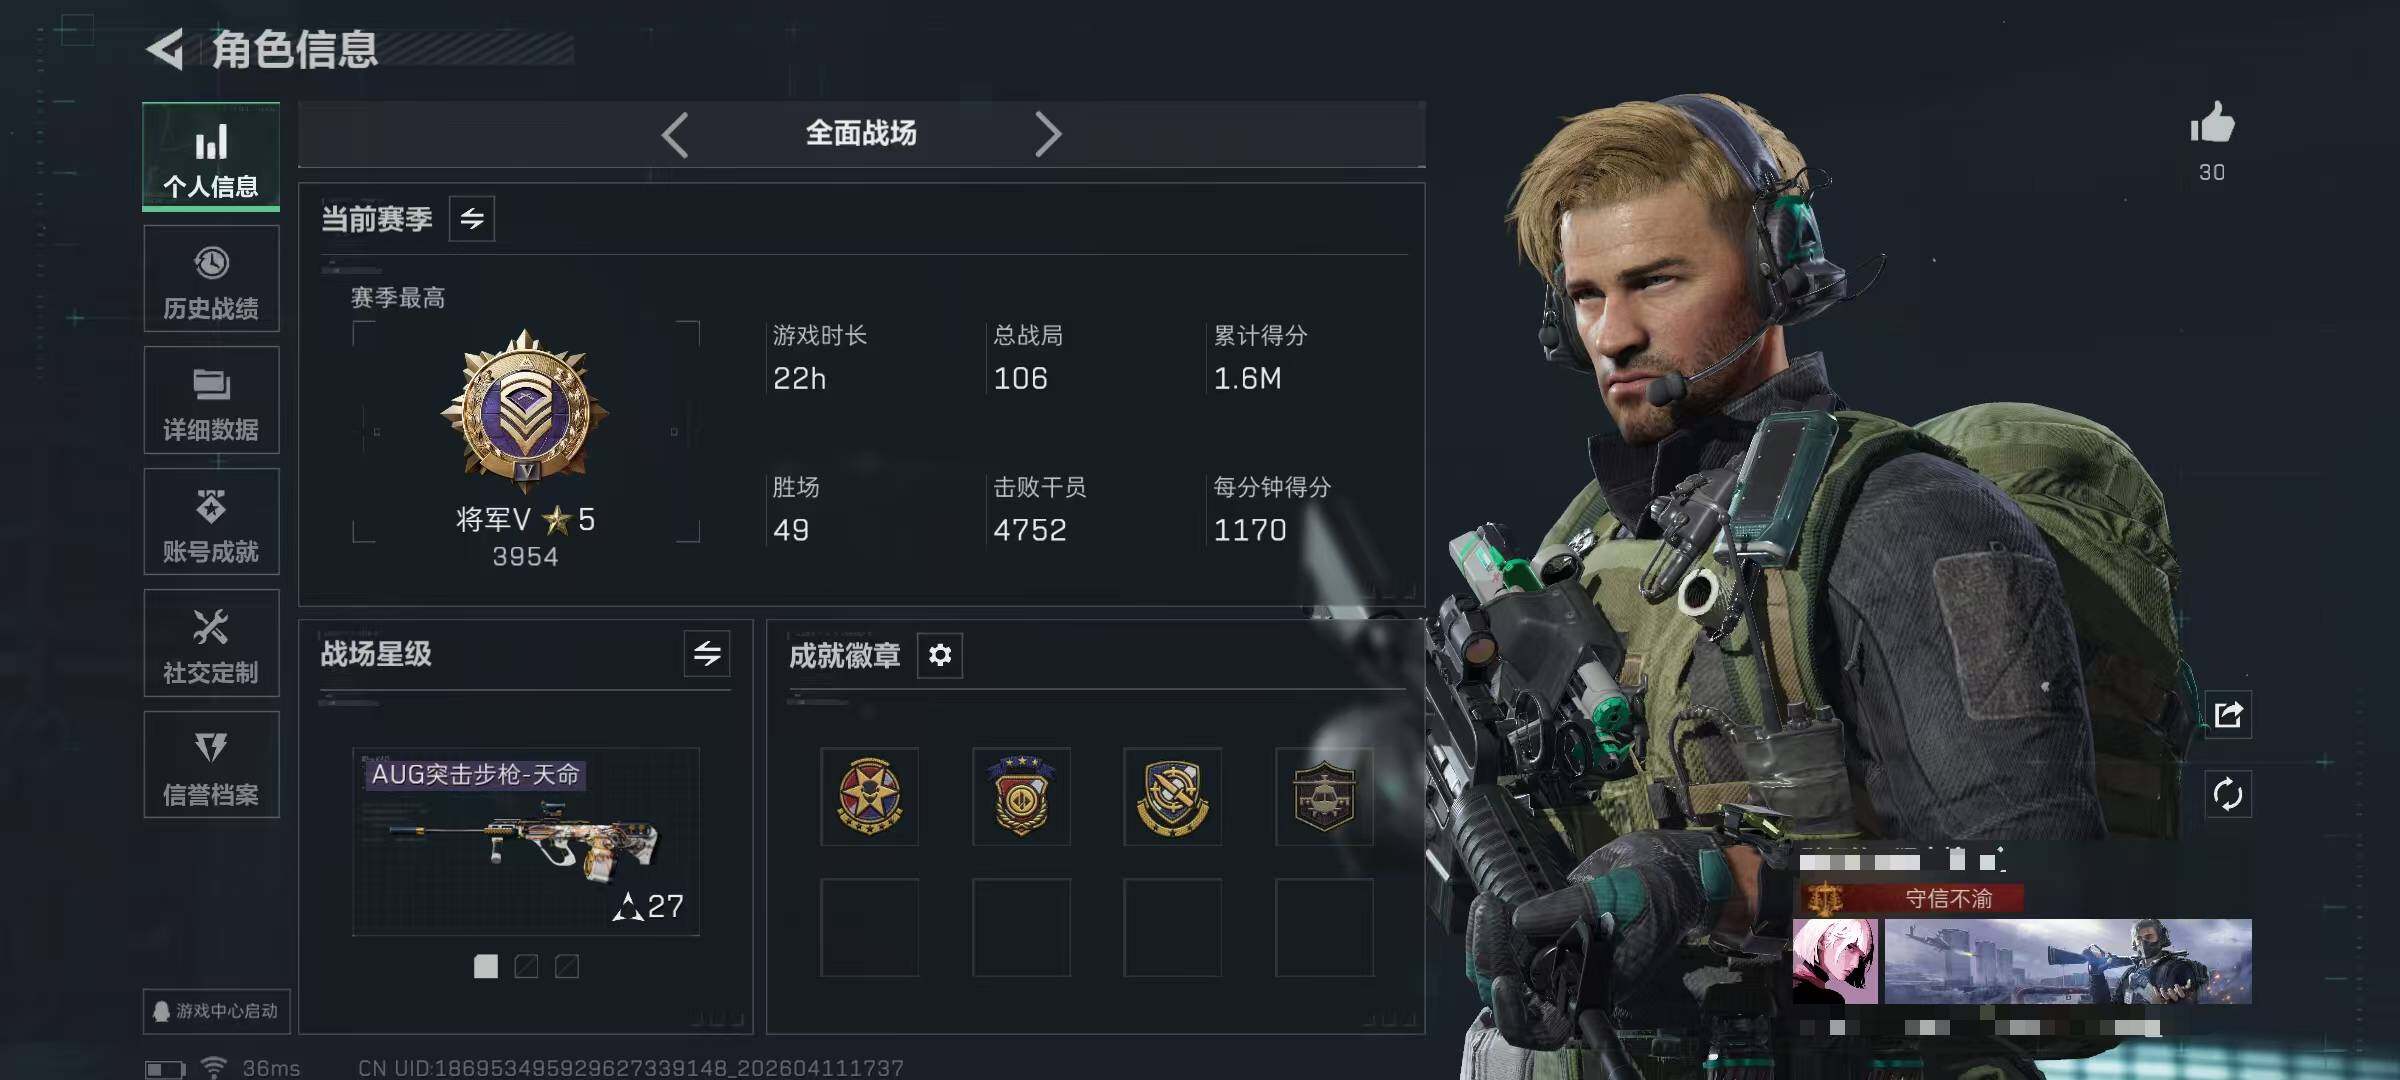The image size is (2400, 1080).
Task: Switch to the next mode with right chevron
Action: (x=1047, y=134)
